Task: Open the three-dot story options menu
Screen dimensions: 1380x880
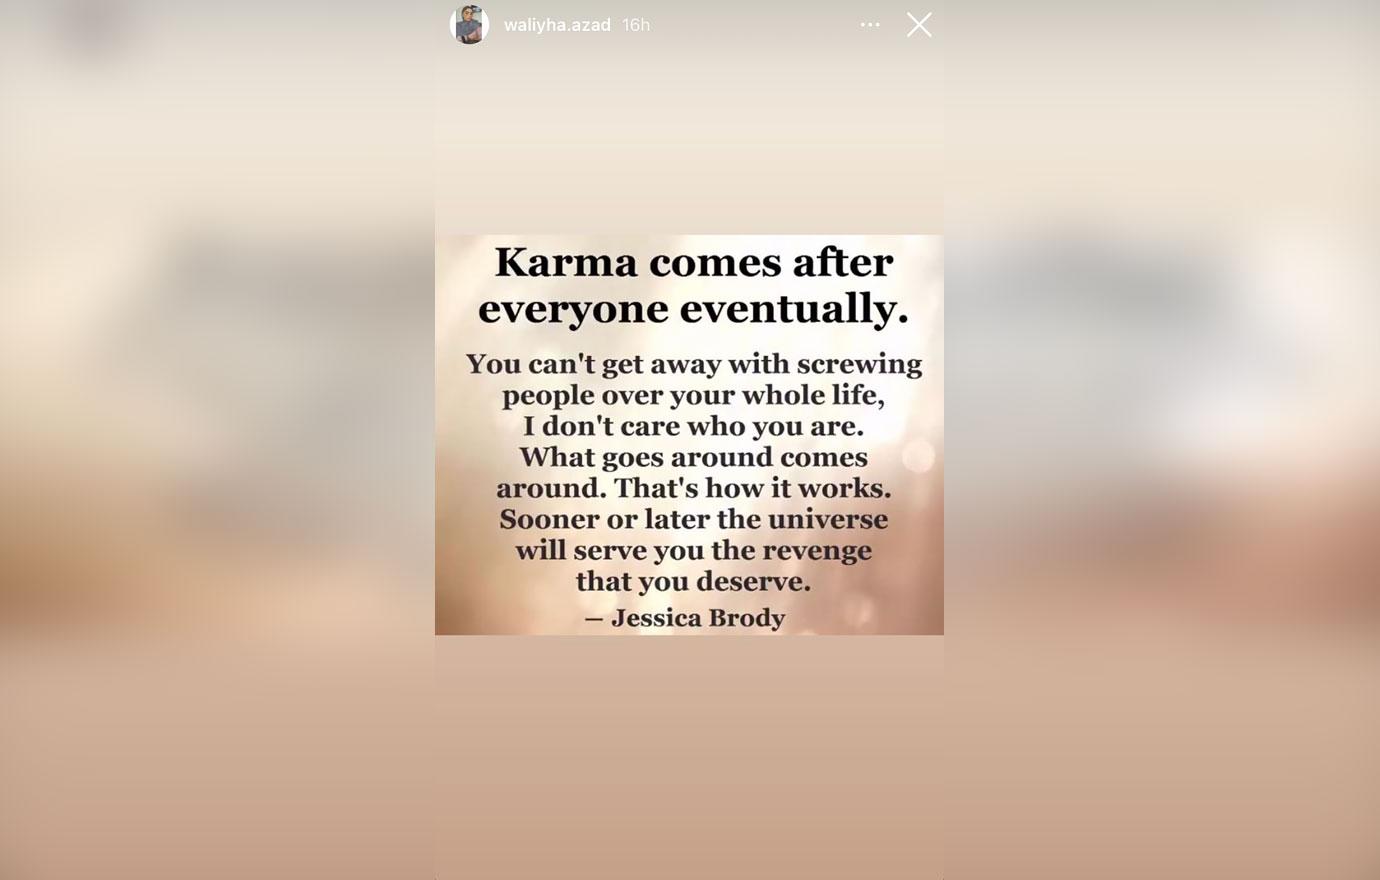Action: tap(870, 25)
